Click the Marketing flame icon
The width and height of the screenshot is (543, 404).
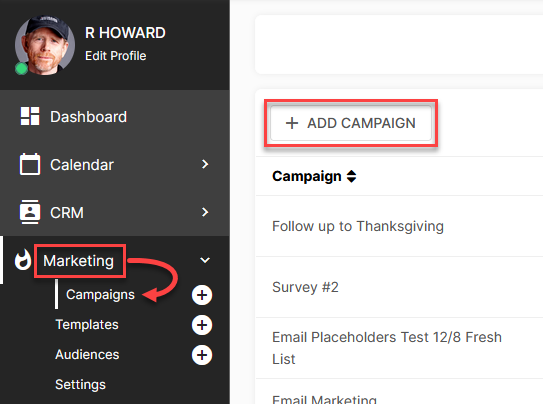(23, 260)
